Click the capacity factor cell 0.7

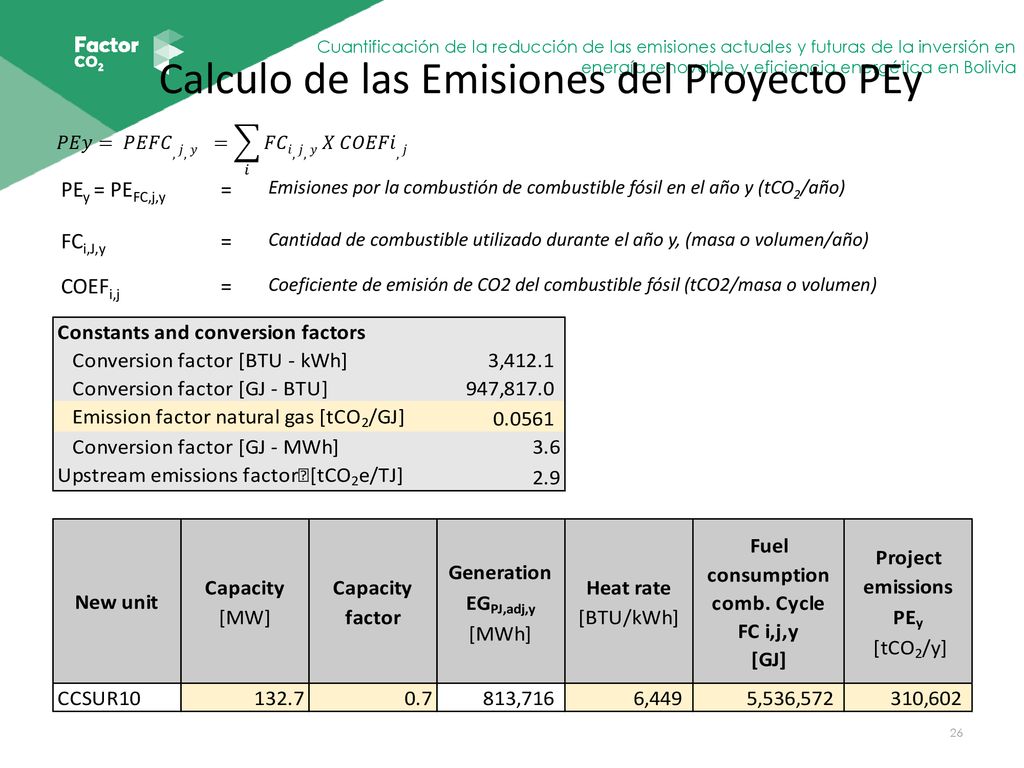pyautogui.click(x=372, y=698)
